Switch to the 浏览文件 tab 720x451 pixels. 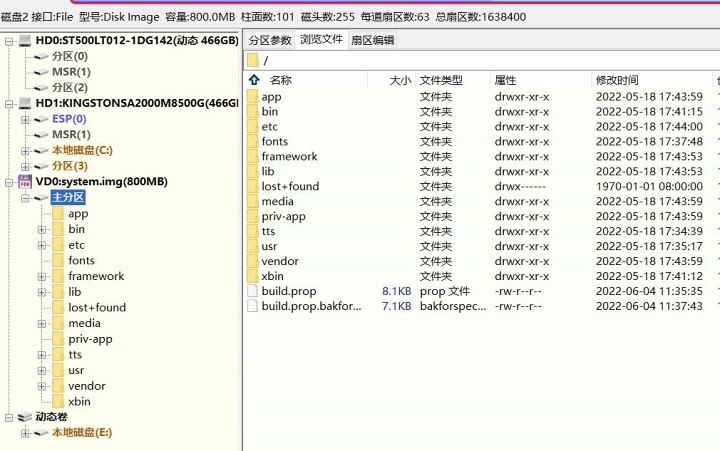321,39
